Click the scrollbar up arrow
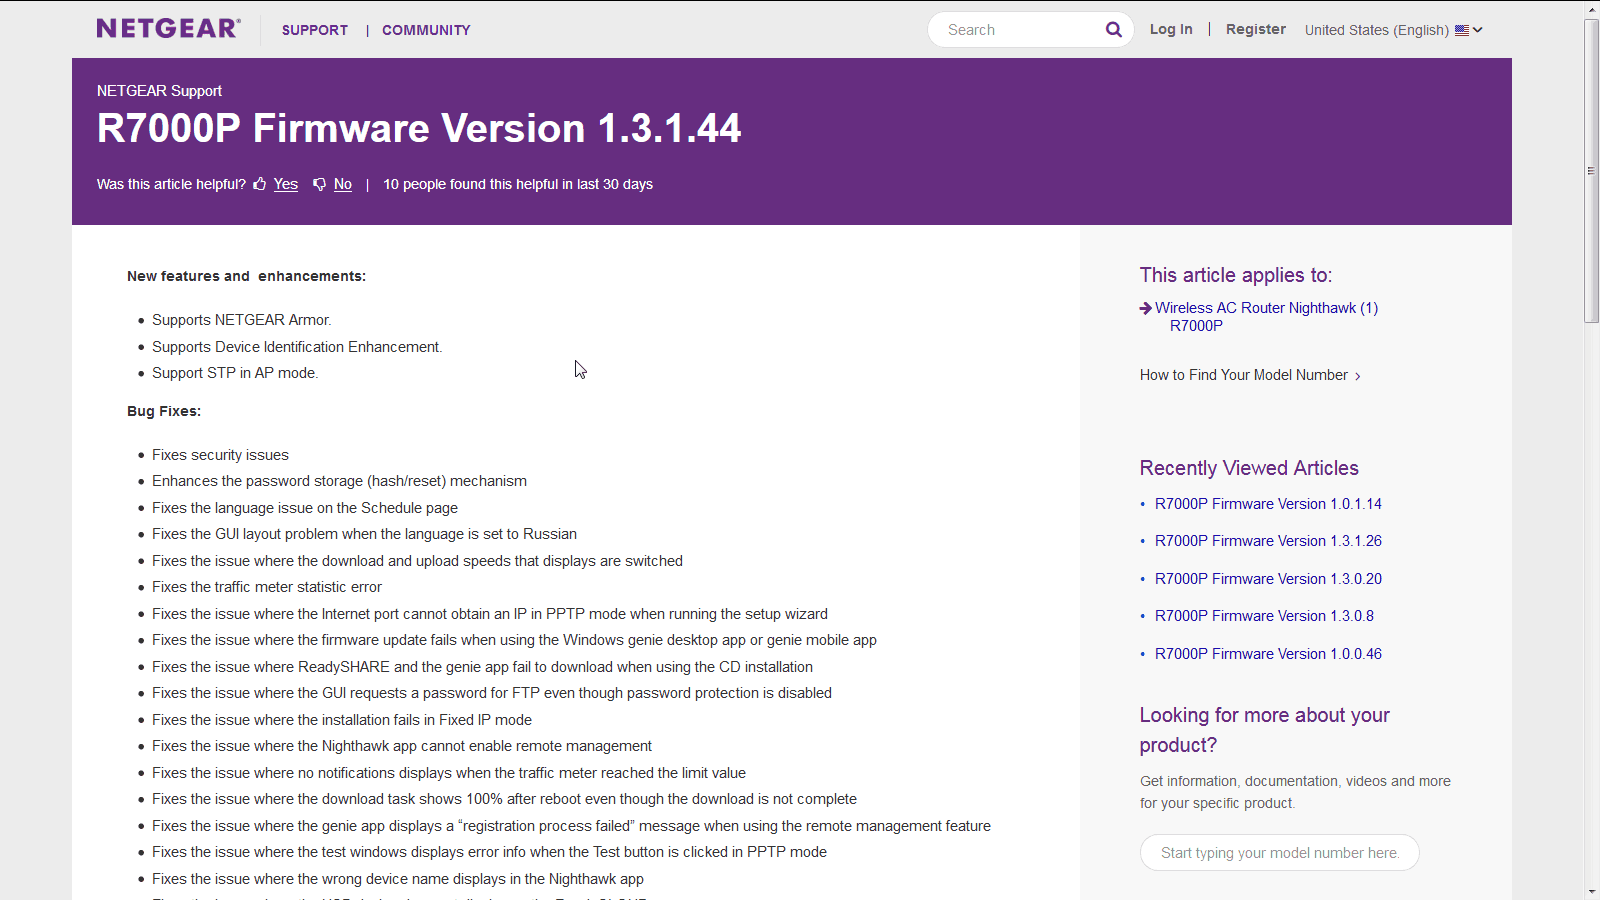 point(1592,9)
